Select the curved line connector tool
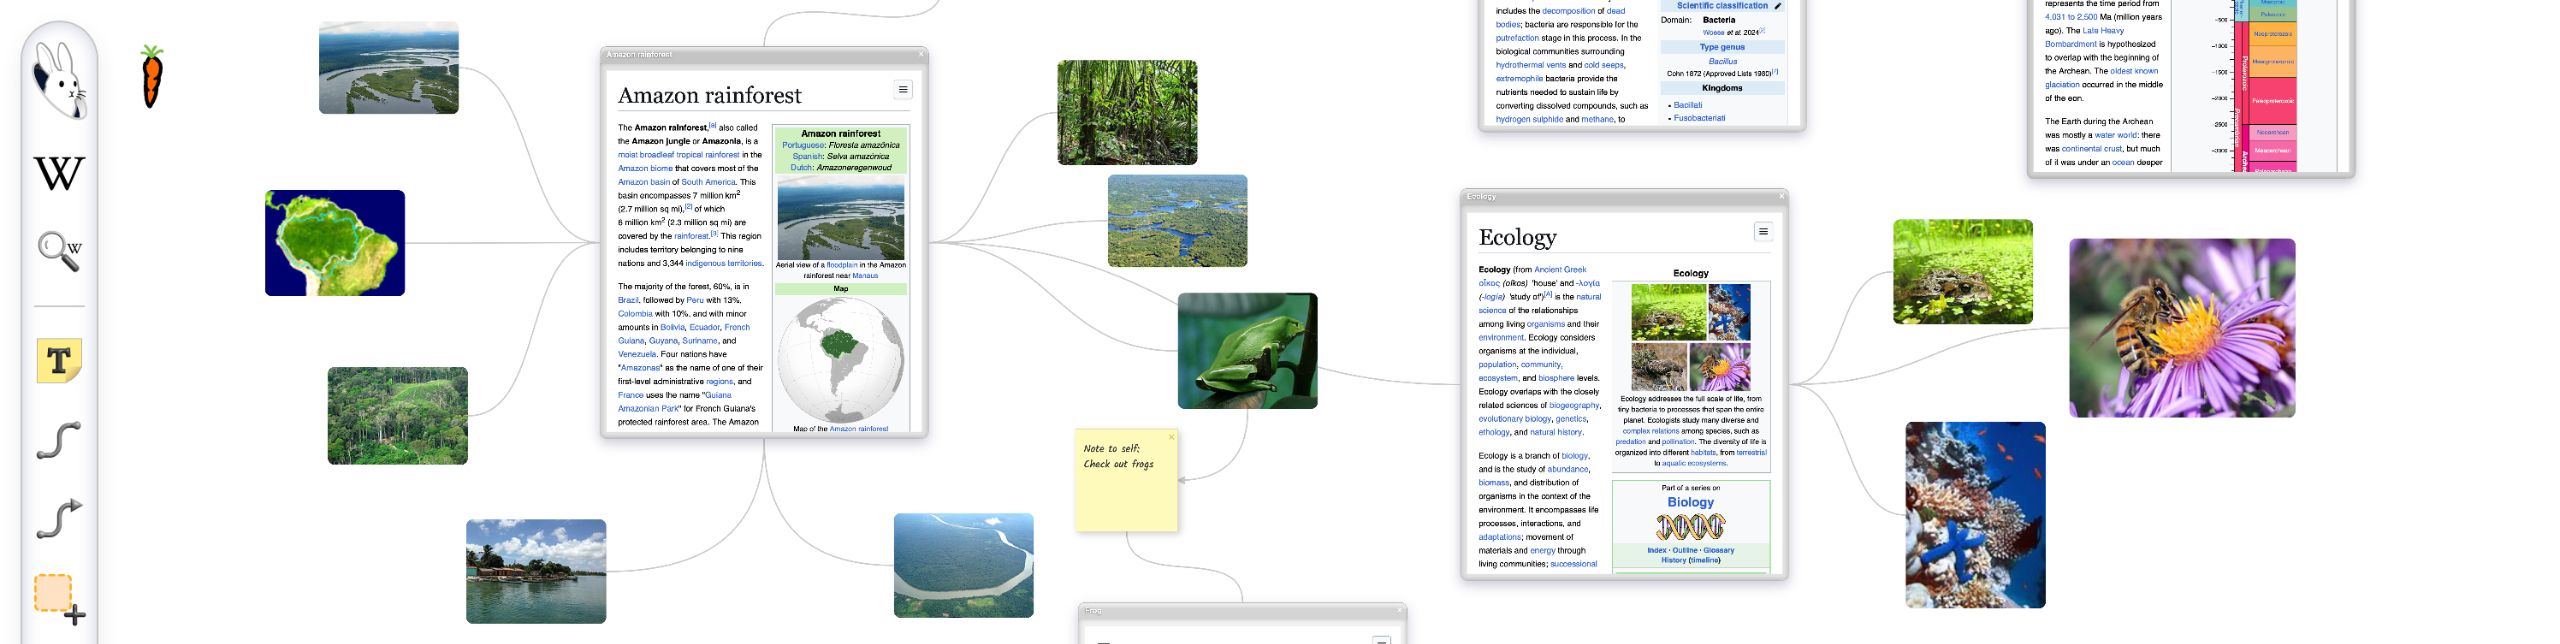Viewport: 2560px width, 644px height. (x=59, y=441)
